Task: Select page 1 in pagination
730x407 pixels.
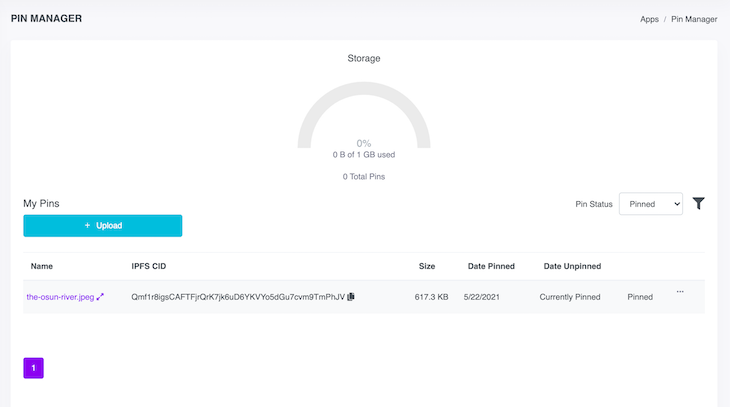Action: [33, 368]
